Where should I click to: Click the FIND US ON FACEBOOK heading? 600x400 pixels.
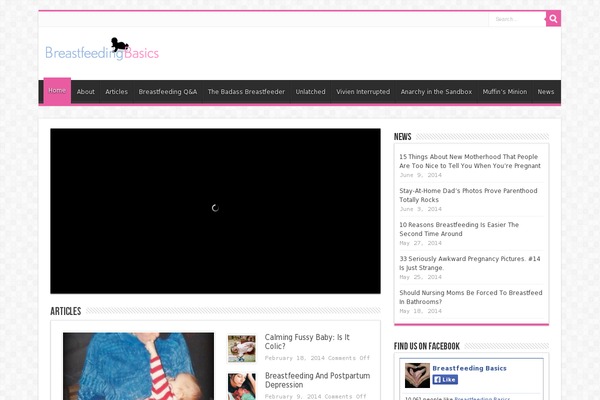[427, 346]
